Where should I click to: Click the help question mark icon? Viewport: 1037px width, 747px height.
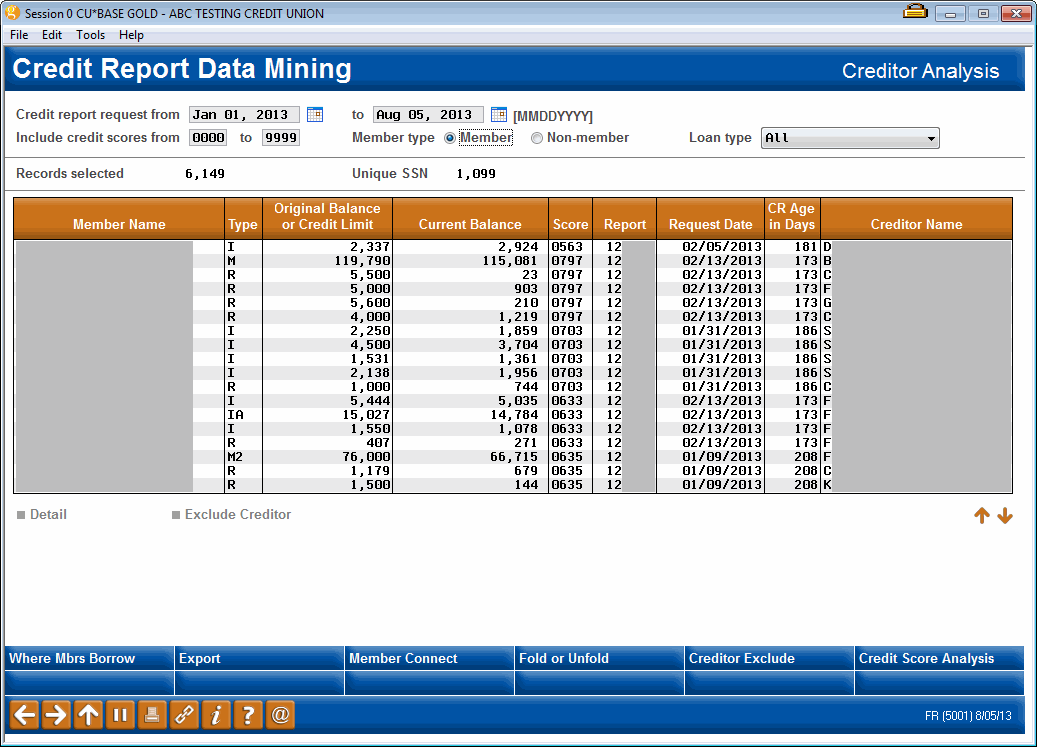click(x=248, y=715)
